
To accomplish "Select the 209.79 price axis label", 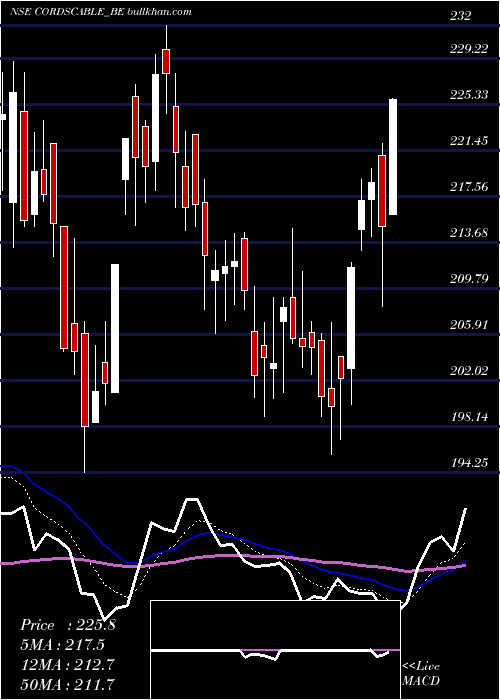I will point(469,279).
